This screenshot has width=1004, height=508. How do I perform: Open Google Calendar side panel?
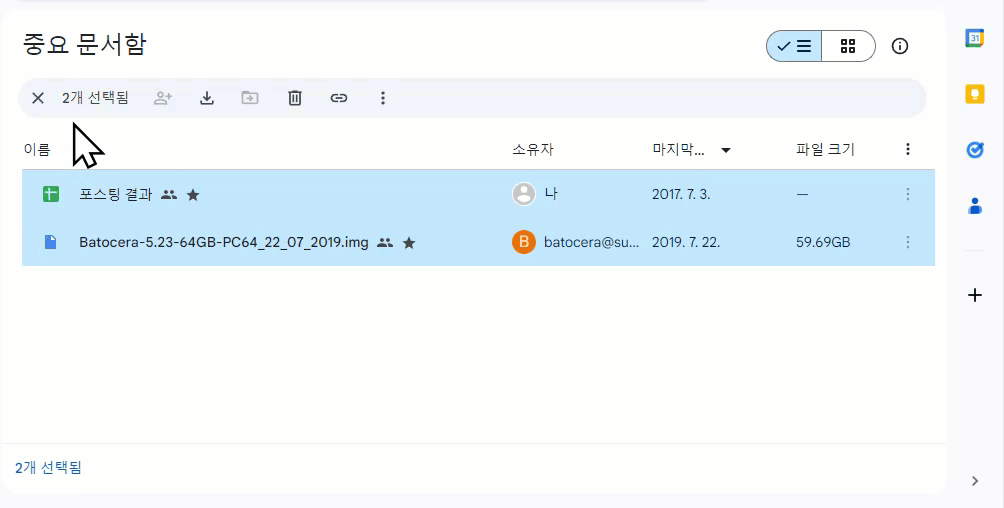pos(975,38)
